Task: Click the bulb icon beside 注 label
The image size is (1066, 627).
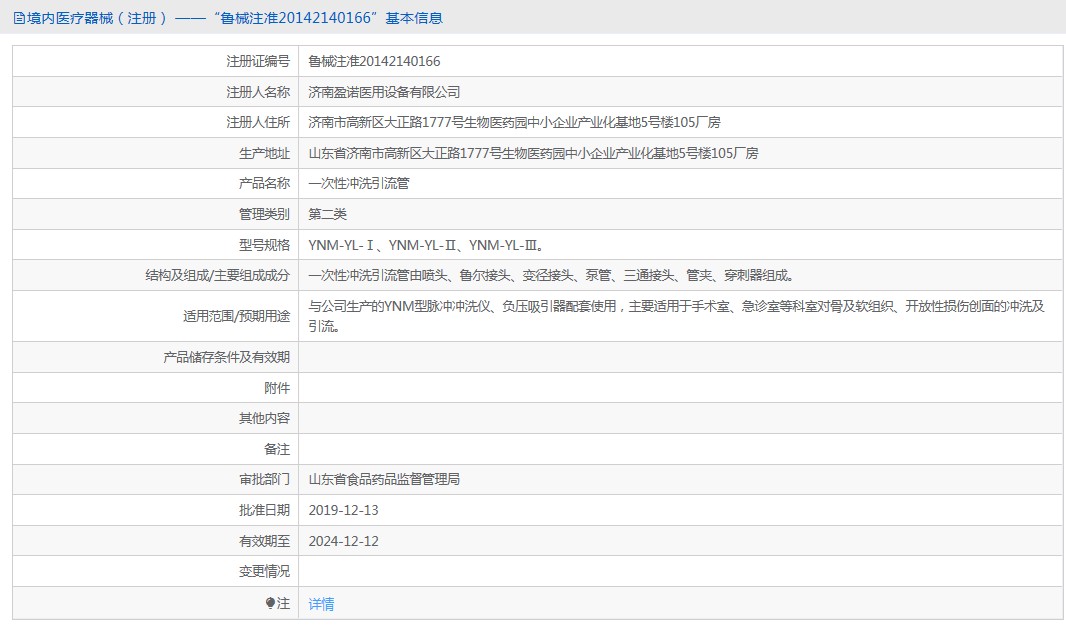Action: (x=270, y=603)
